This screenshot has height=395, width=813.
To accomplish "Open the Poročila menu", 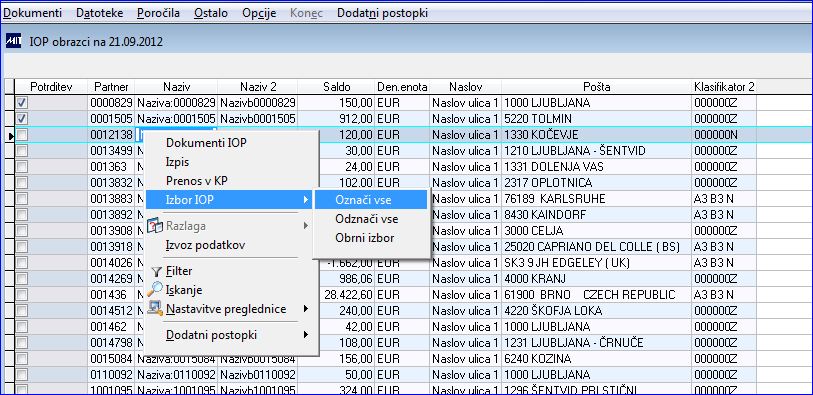I will tap(159, 13).
